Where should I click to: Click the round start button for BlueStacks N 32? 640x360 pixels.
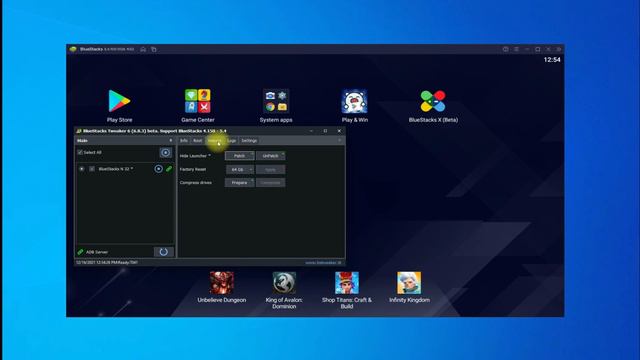coord(158,169)
